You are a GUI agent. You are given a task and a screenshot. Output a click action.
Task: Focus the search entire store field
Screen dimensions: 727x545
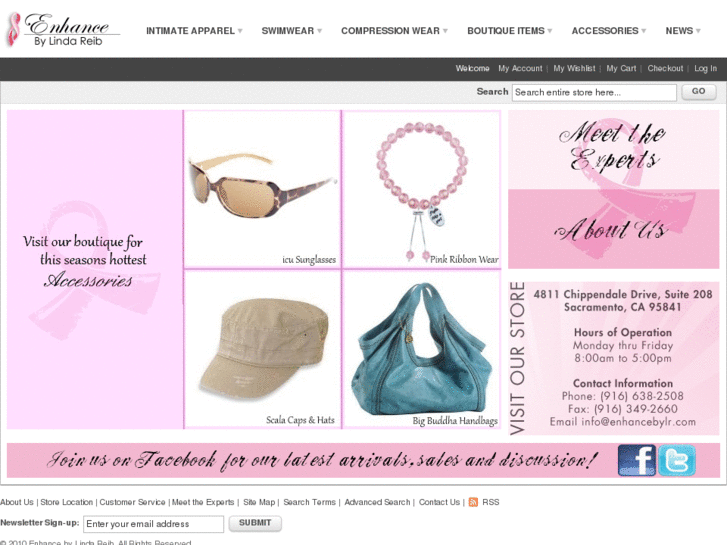pyautogui.click(x=594, y=92)
